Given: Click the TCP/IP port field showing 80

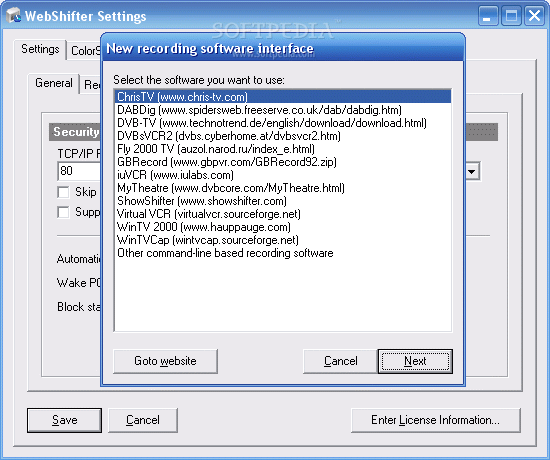Looking at the screenshot, I should [79, 171].
